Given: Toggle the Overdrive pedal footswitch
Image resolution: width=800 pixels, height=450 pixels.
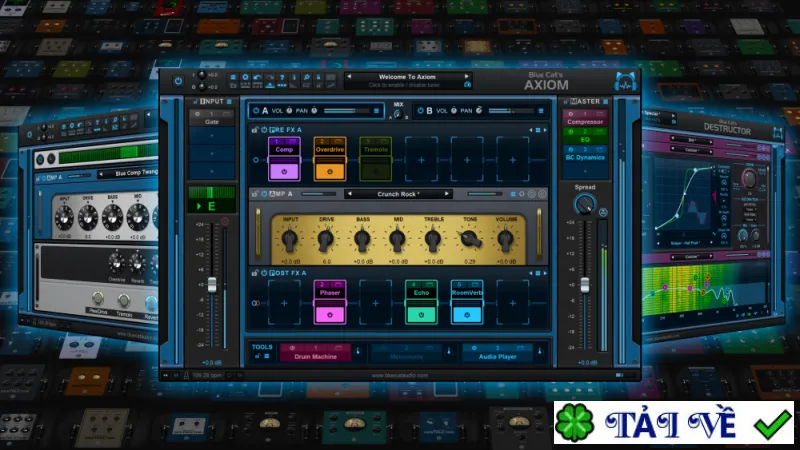Looking at the screenshot, I should click(x=330, y=171).
